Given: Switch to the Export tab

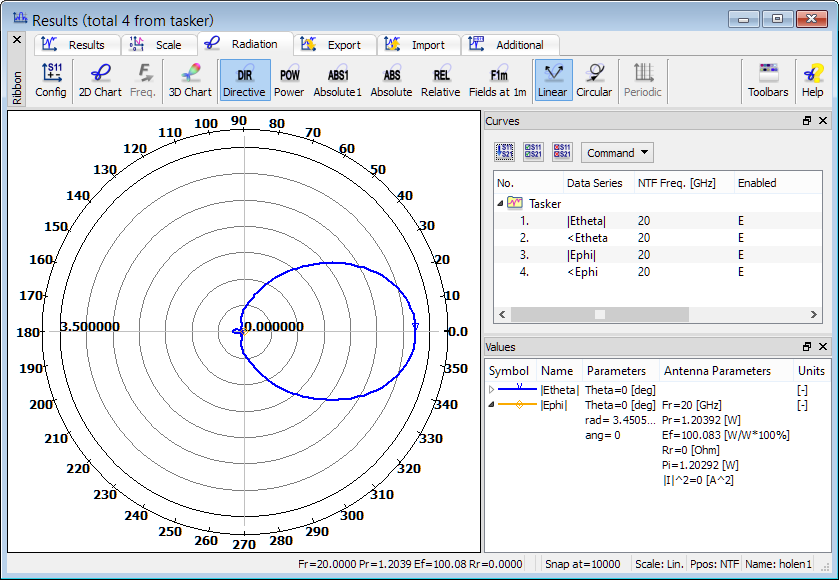Looking at the screenshot, I should [334, 45].
